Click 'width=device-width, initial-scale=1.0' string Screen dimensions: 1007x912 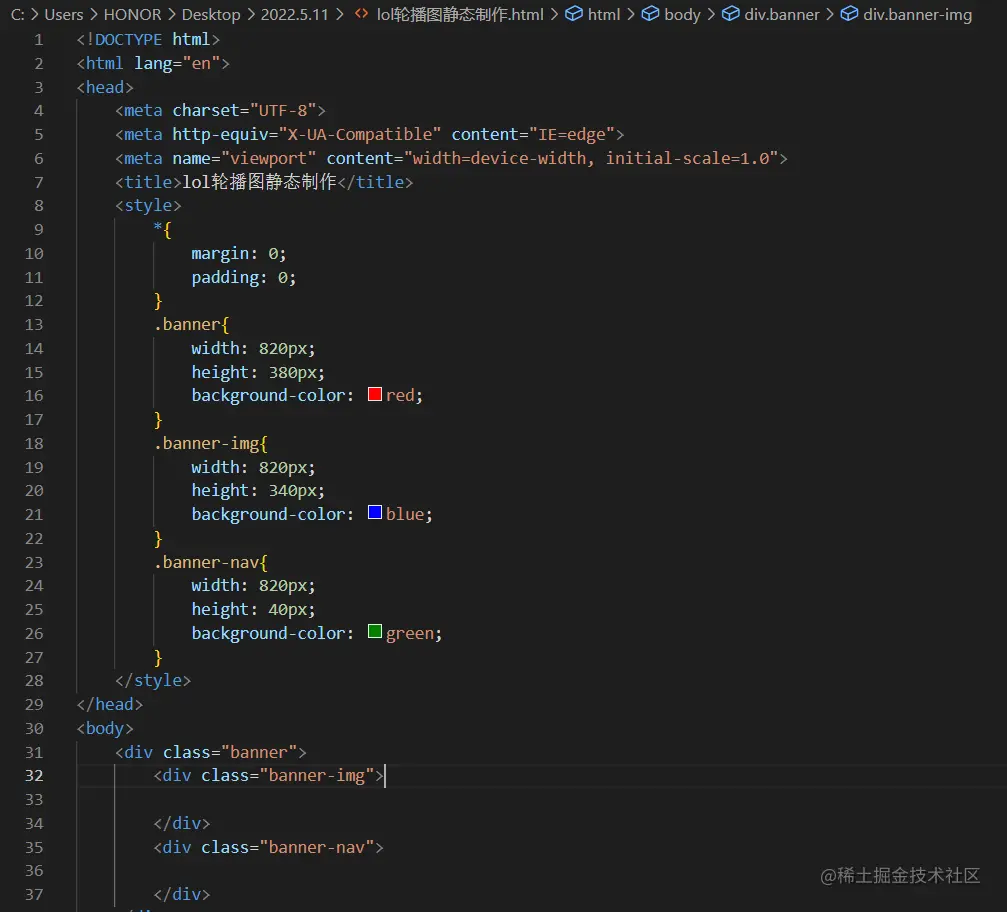coord(591,159)
